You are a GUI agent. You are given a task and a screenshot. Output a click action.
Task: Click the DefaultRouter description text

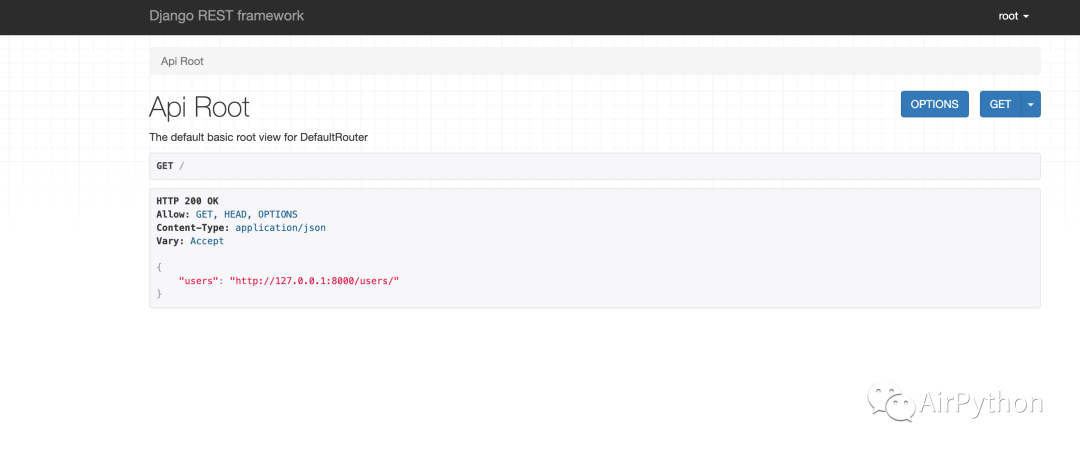[x=258, y=137]
